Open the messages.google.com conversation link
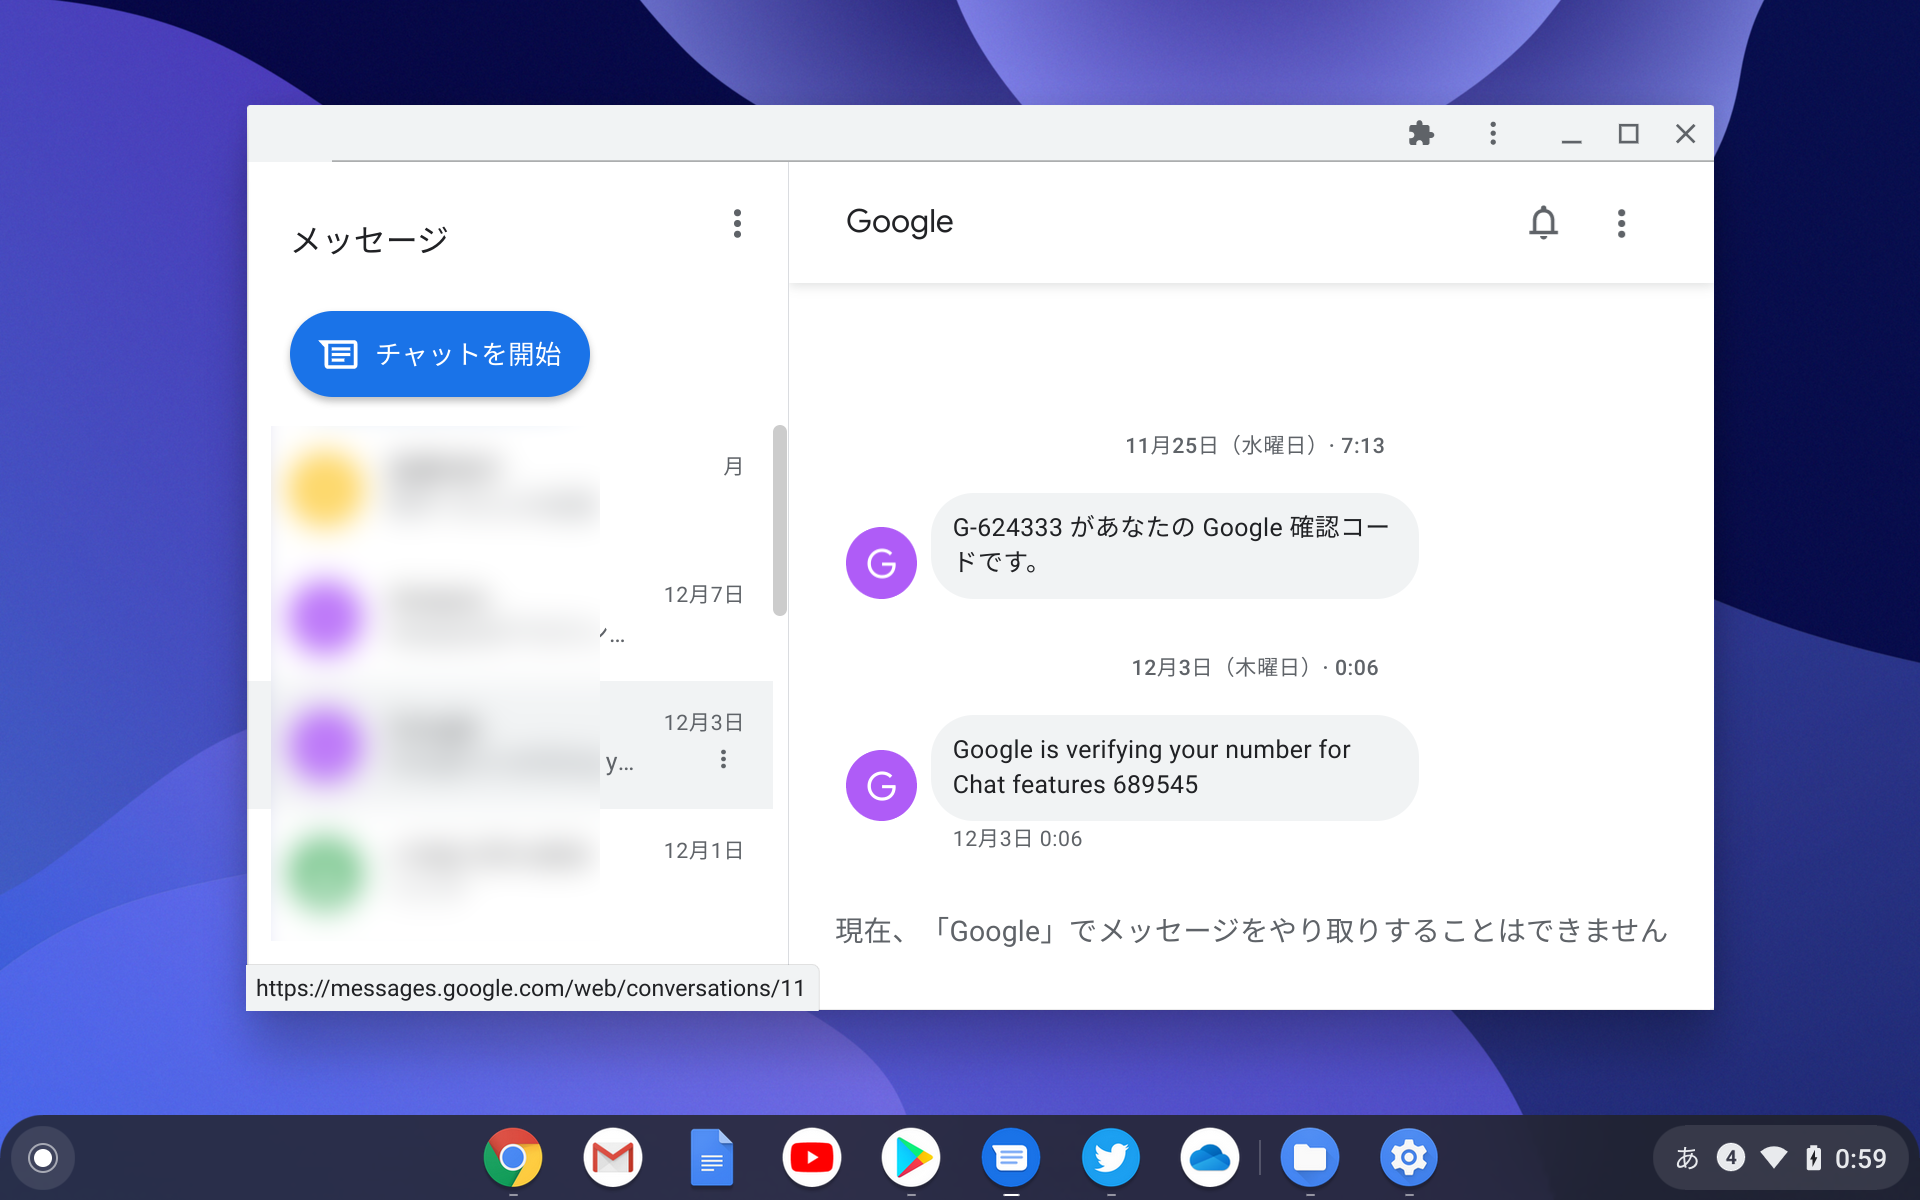1920x1200 pixels. click(531, 988)
